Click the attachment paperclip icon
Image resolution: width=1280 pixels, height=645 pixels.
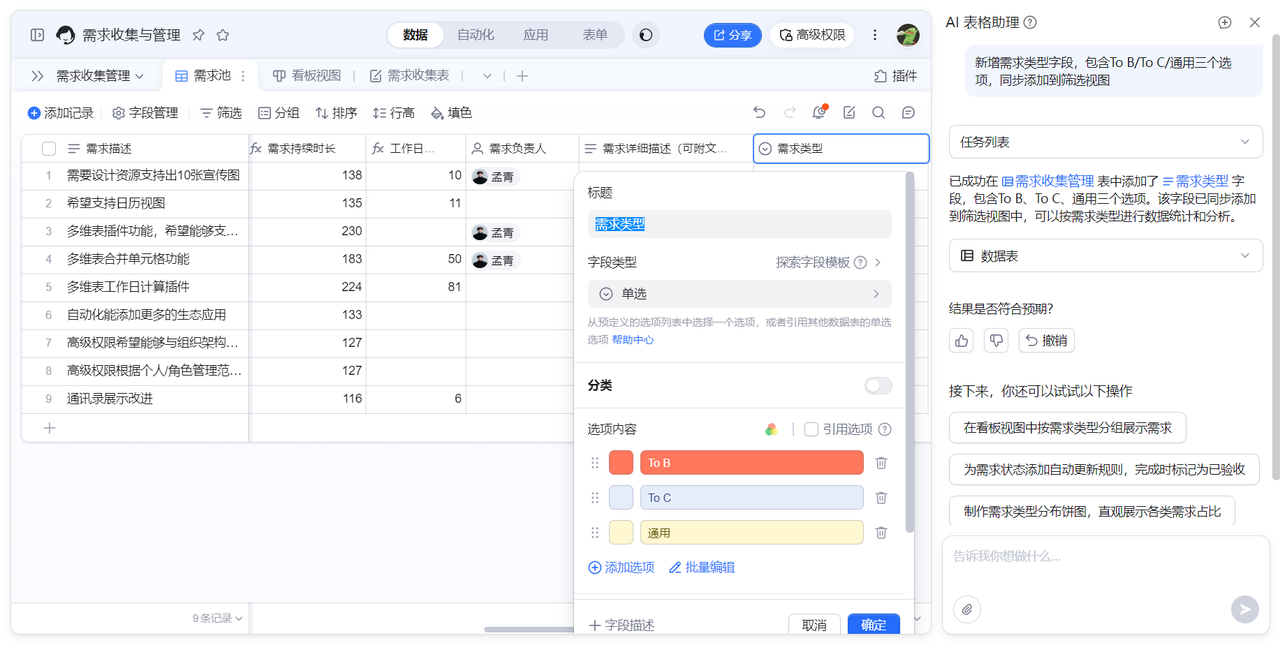(967, 608)
